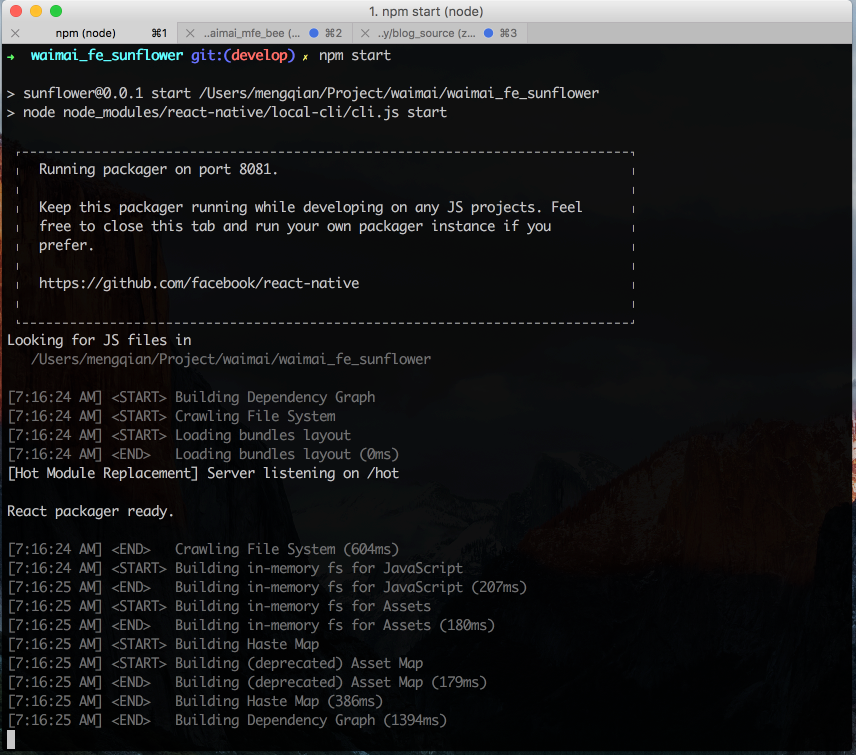Click the path under "Looking for JS files in"
The width and height of the screenshot is (856, 755).
[x=231, y=359]
